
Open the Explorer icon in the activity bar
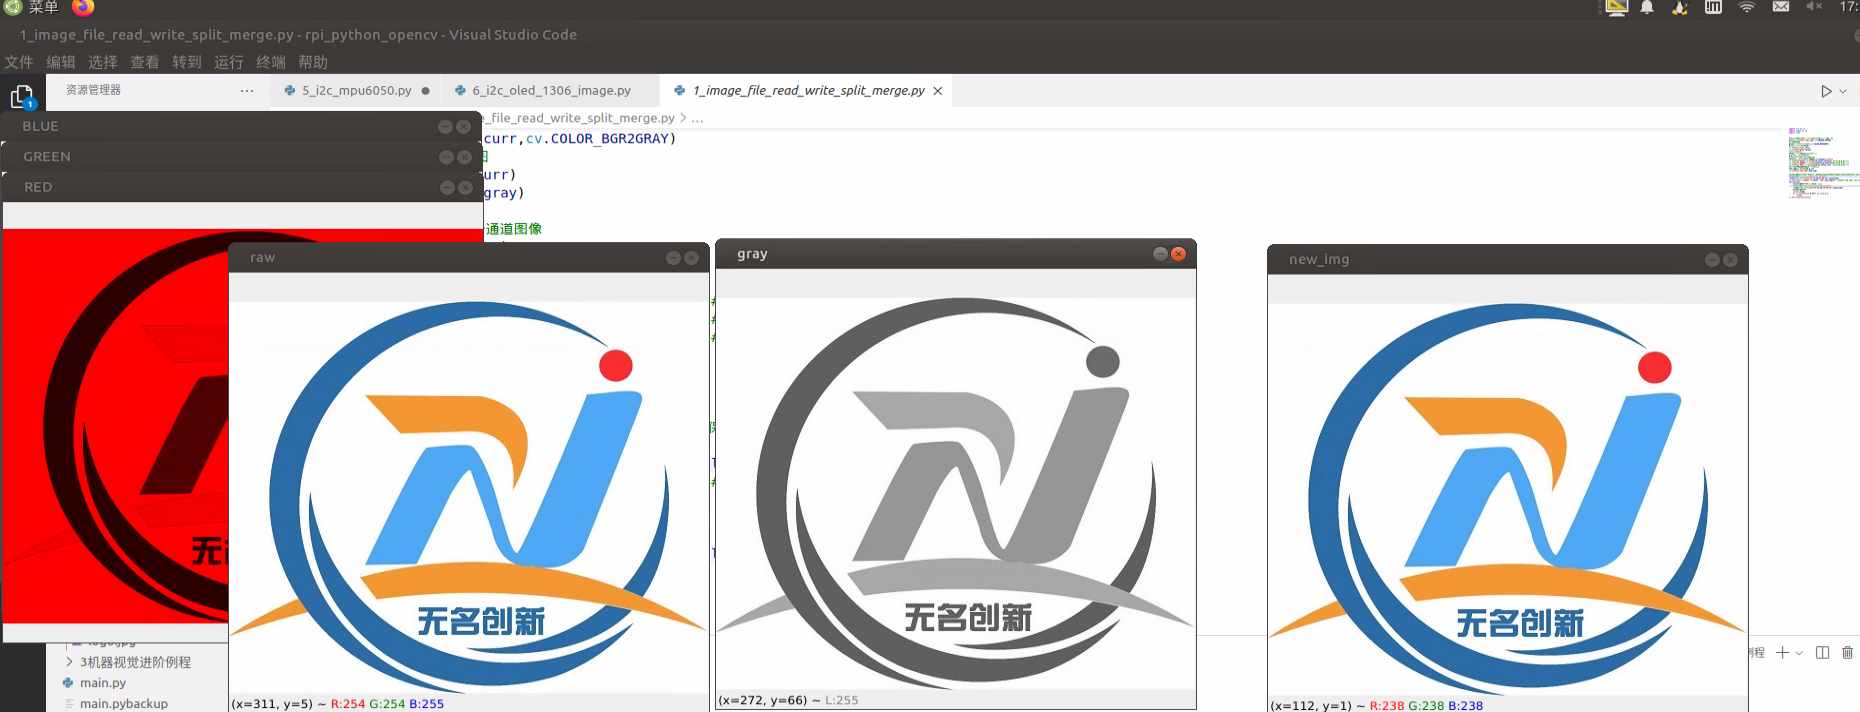(x=22, y=97)
